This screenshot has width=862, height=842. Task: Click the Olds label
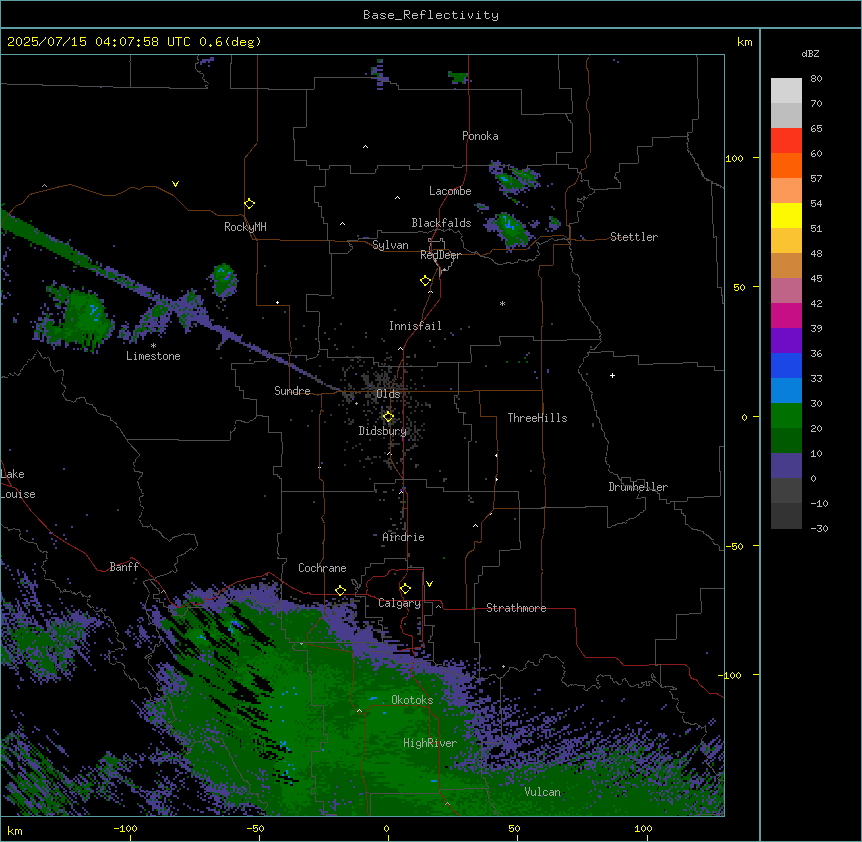388,394
